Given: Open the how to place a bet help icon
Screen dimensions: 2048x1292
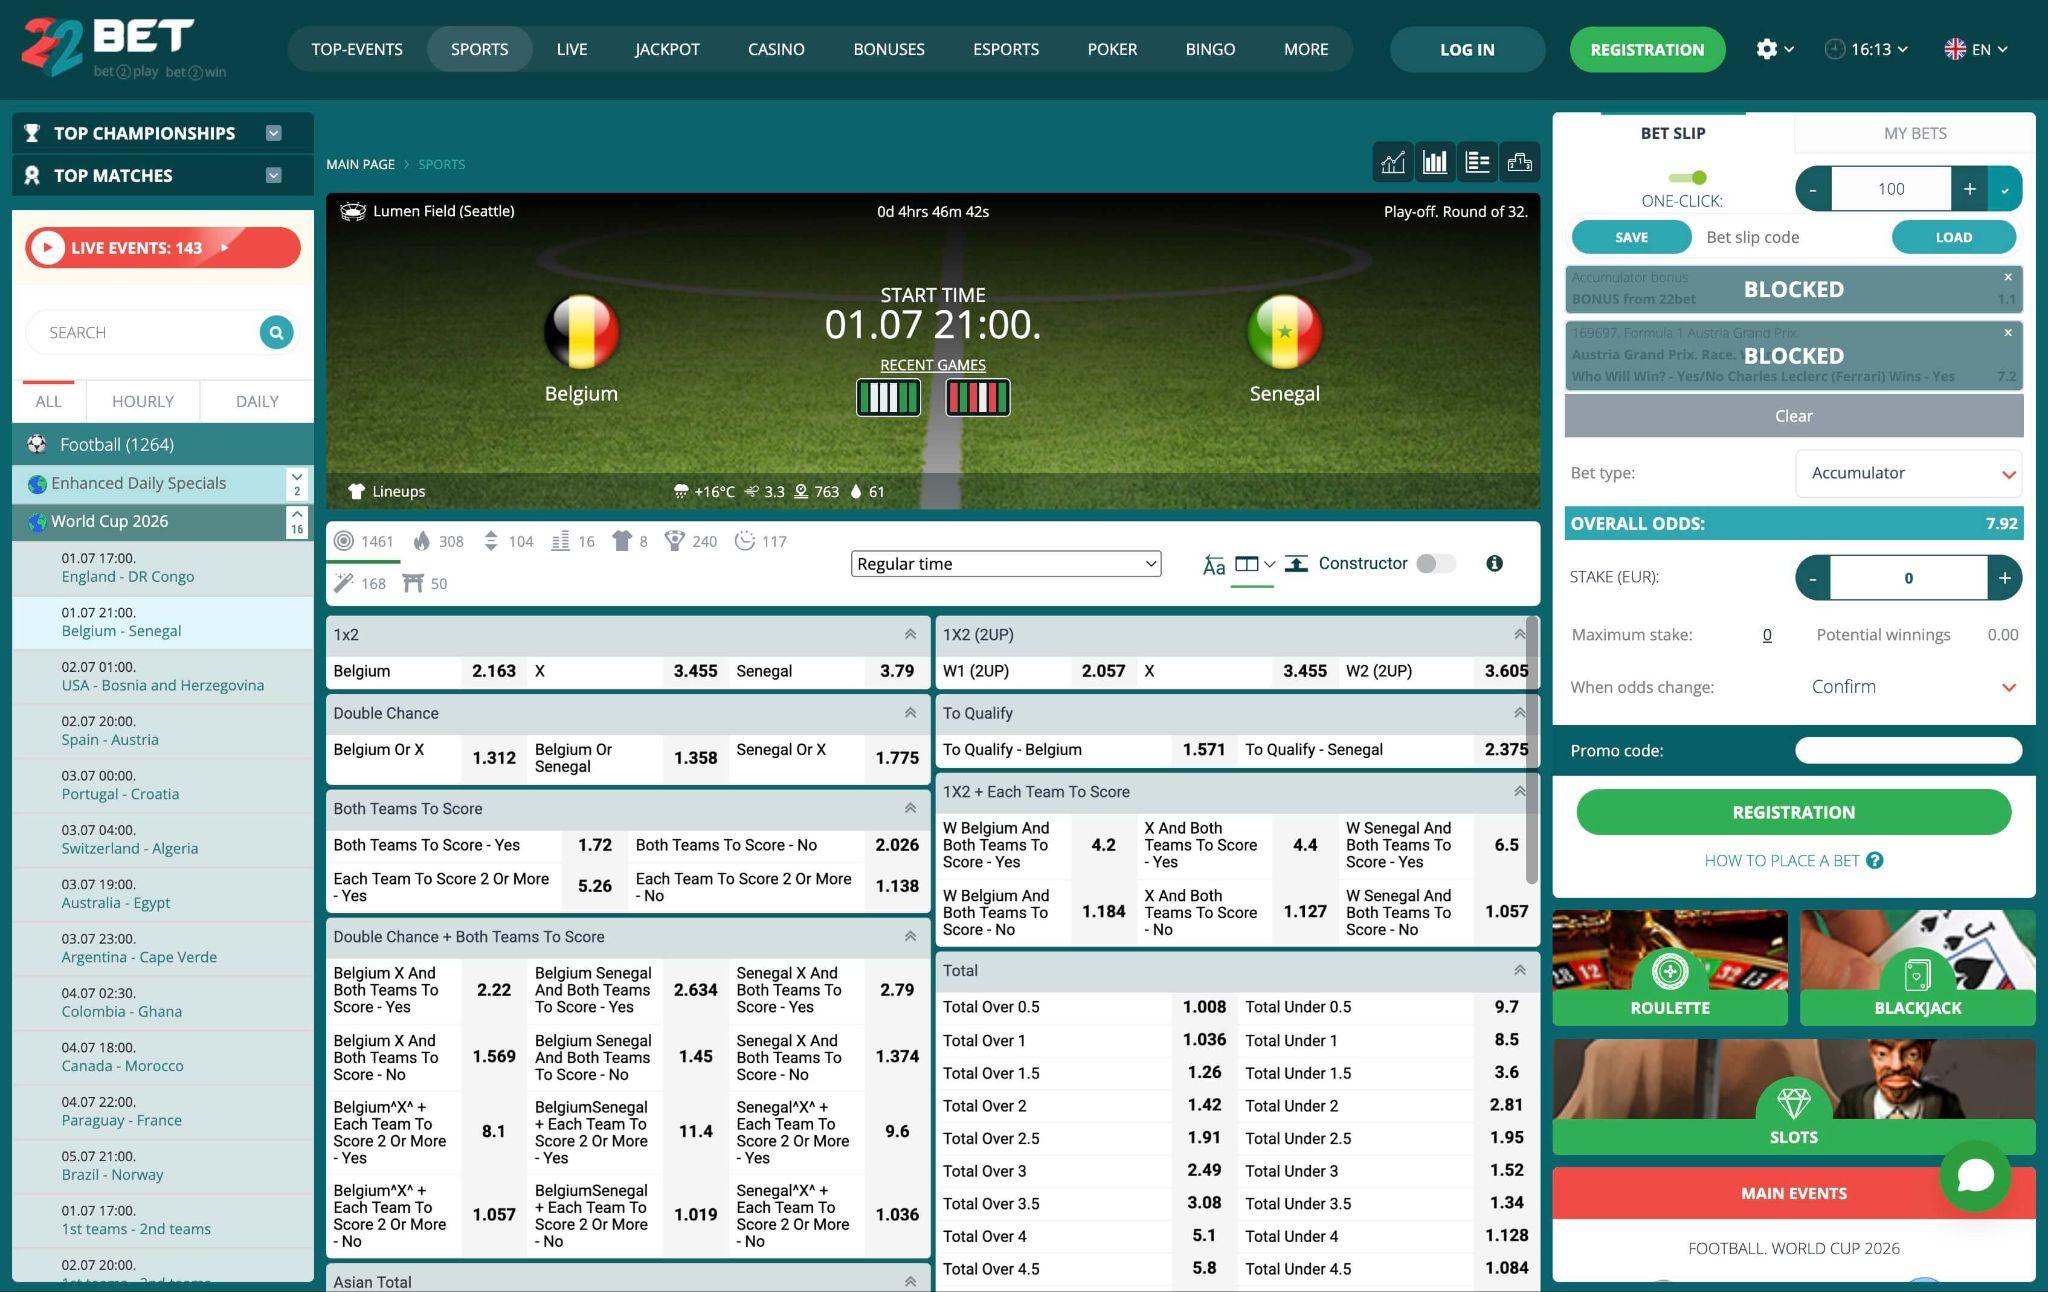Looking at the screenshot, I should tap(1875, 860).
